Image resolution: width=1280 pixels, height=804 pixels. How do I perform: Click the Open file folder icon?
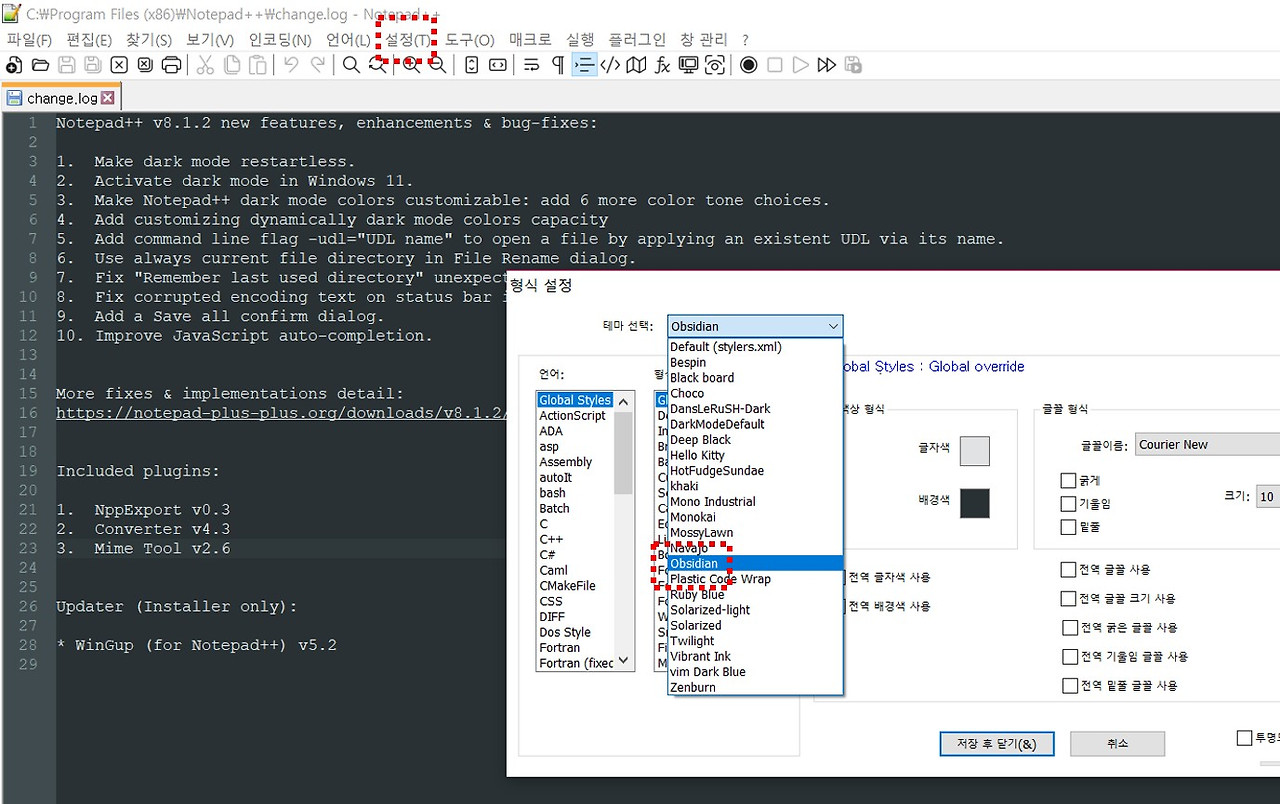40,65
